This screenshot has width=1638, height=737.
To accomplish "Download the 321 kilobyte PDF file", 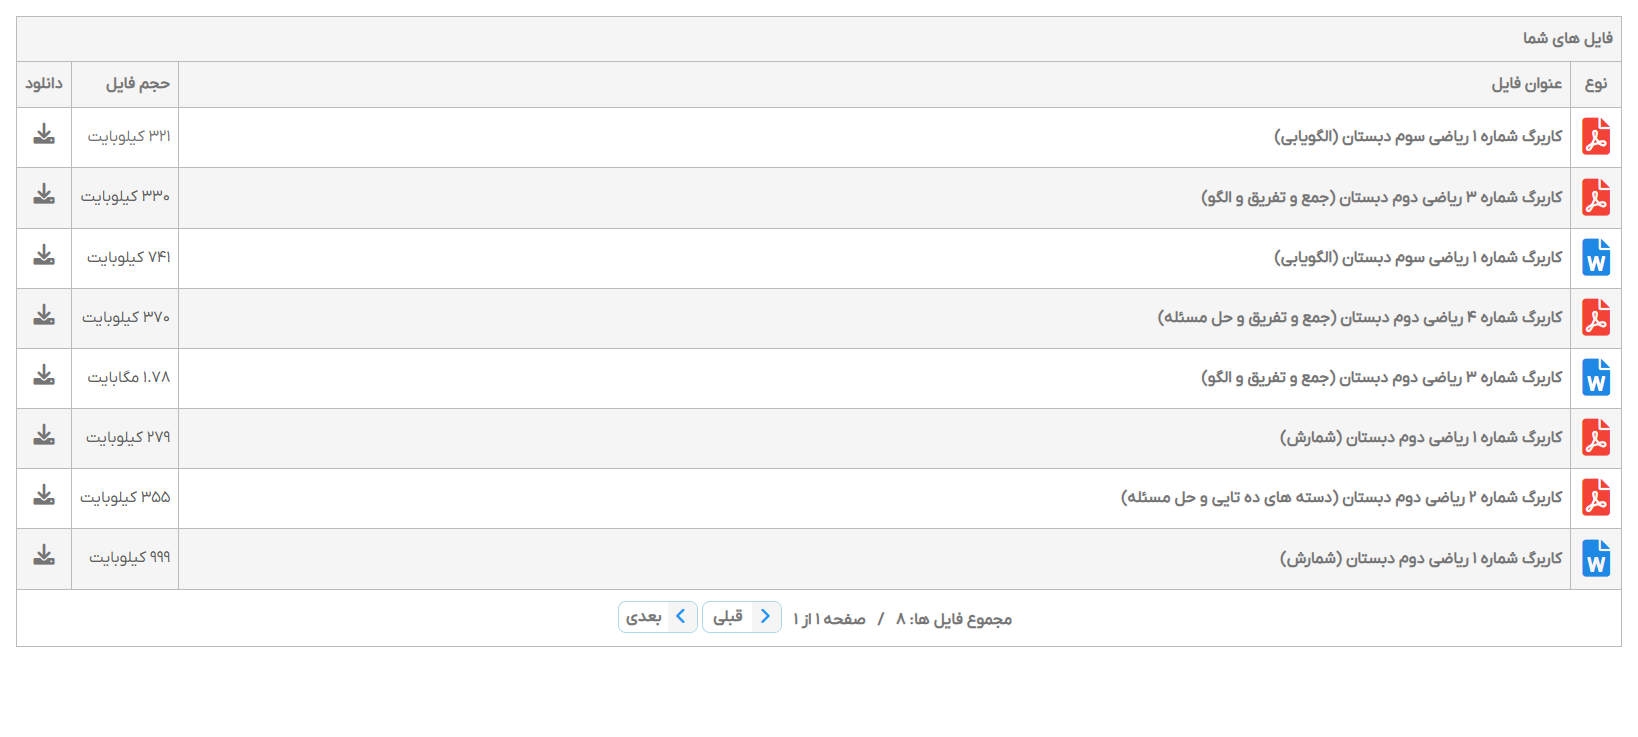I will [x=44, y=135].
